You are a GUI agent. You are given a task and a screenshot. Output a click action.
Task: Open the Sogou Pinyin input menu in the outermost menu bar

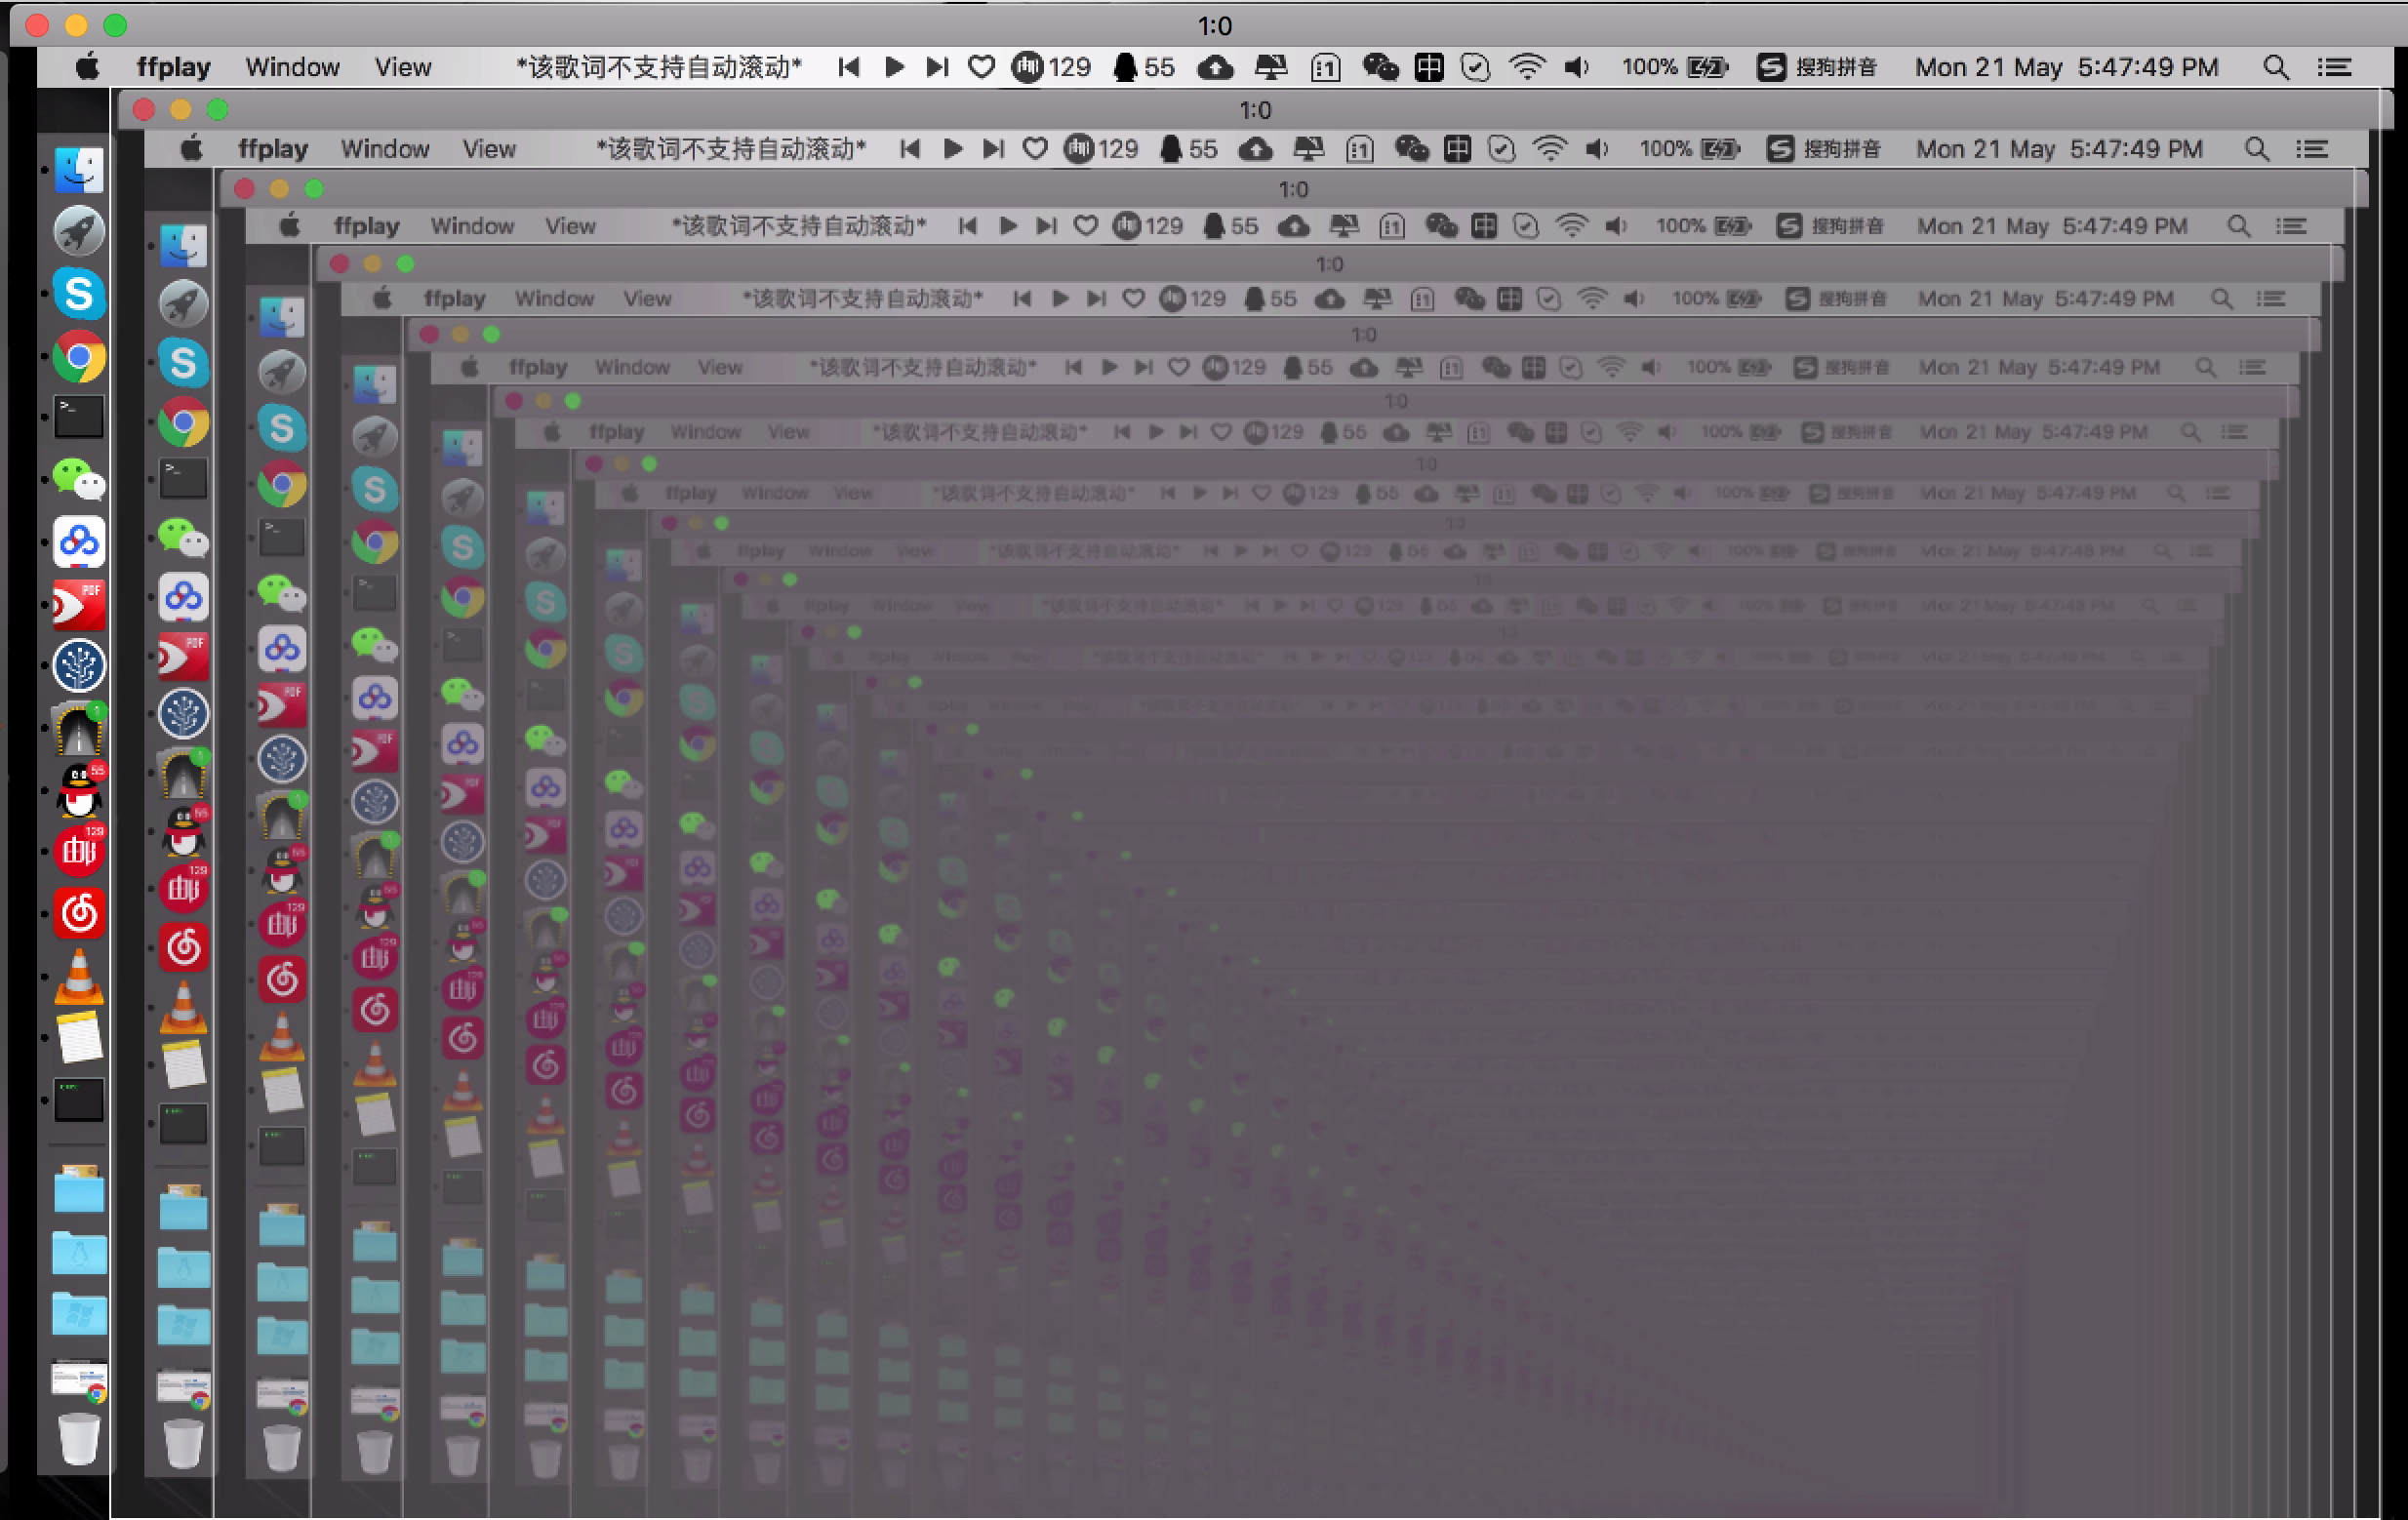point(1817,67)
